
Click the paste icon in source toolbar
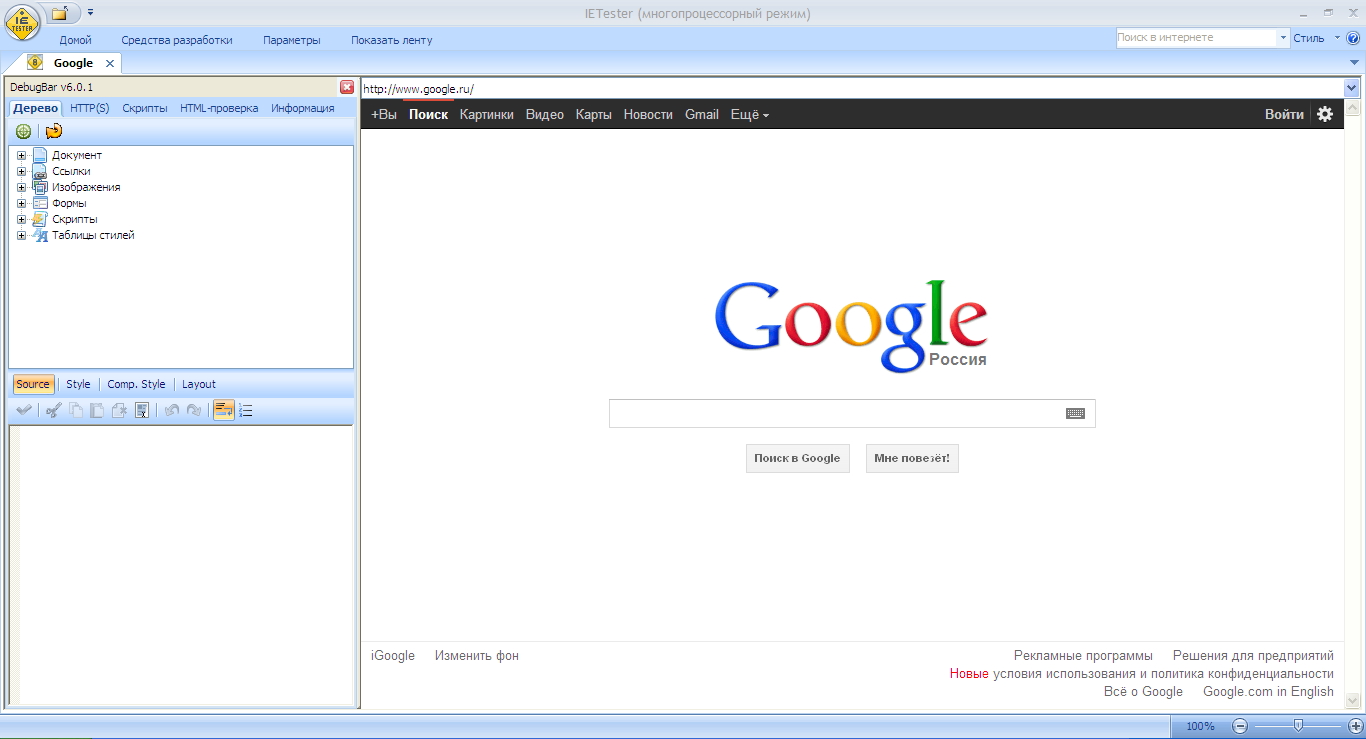(x=97, y=410)
